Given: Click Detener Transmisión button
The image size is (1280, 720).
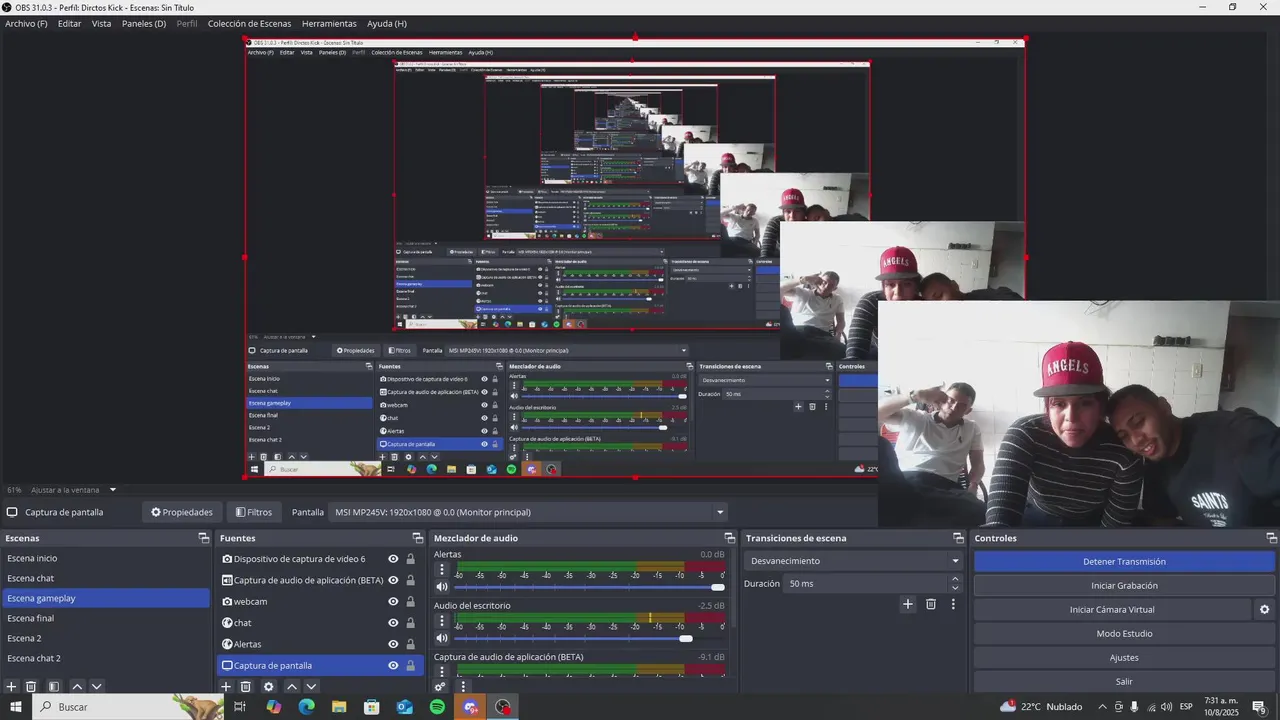Looking at the screenshot, I should (1124, 562).
